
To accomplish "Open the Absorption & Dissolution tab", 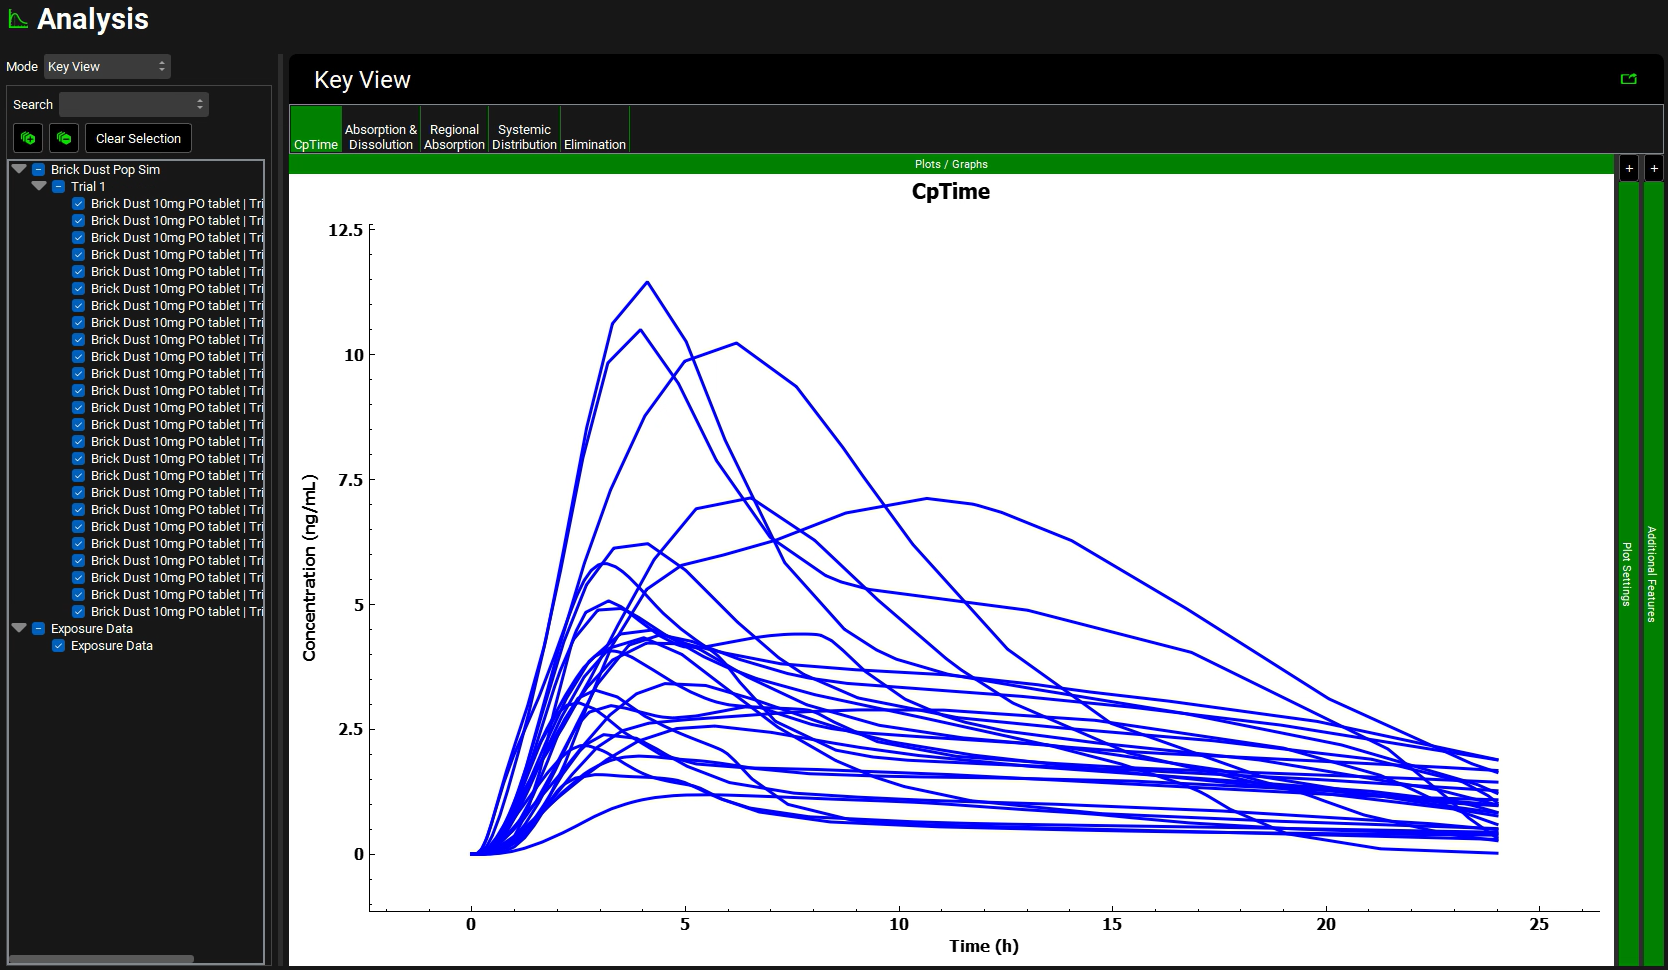I will pos(380,137).
